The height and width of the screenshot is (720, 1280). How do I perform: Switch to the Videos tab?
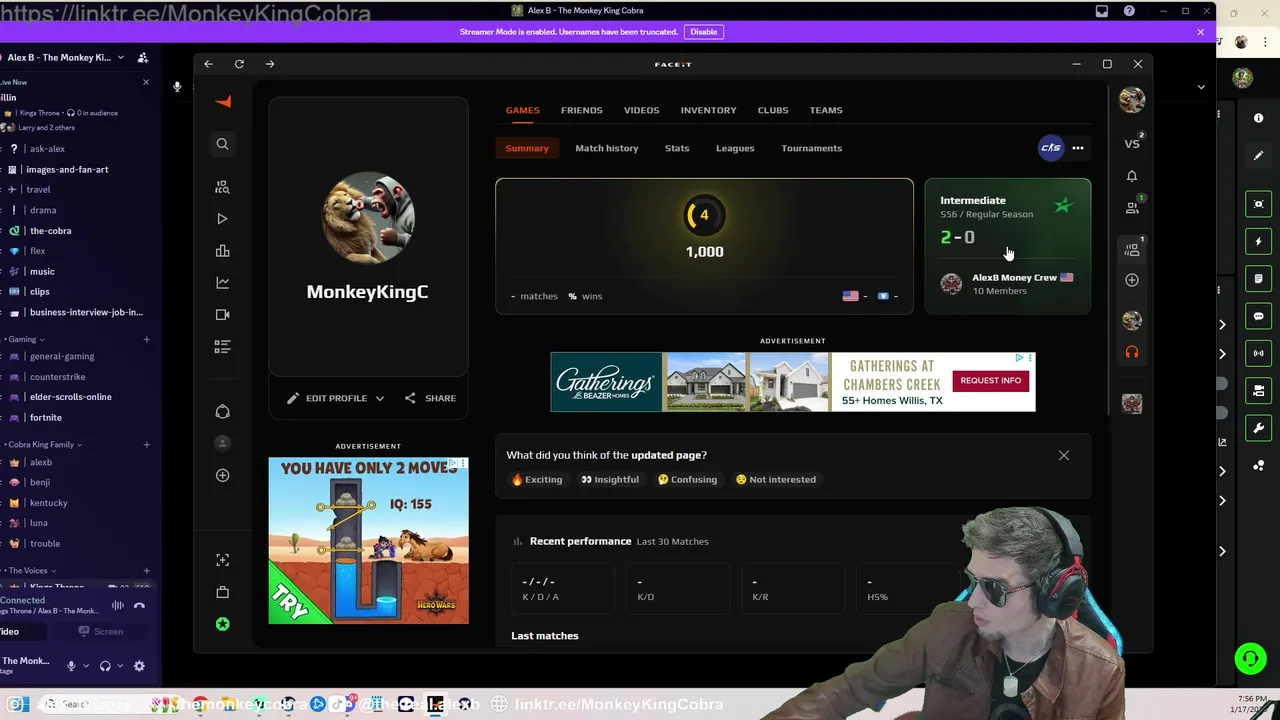click(x=641, y=110)
